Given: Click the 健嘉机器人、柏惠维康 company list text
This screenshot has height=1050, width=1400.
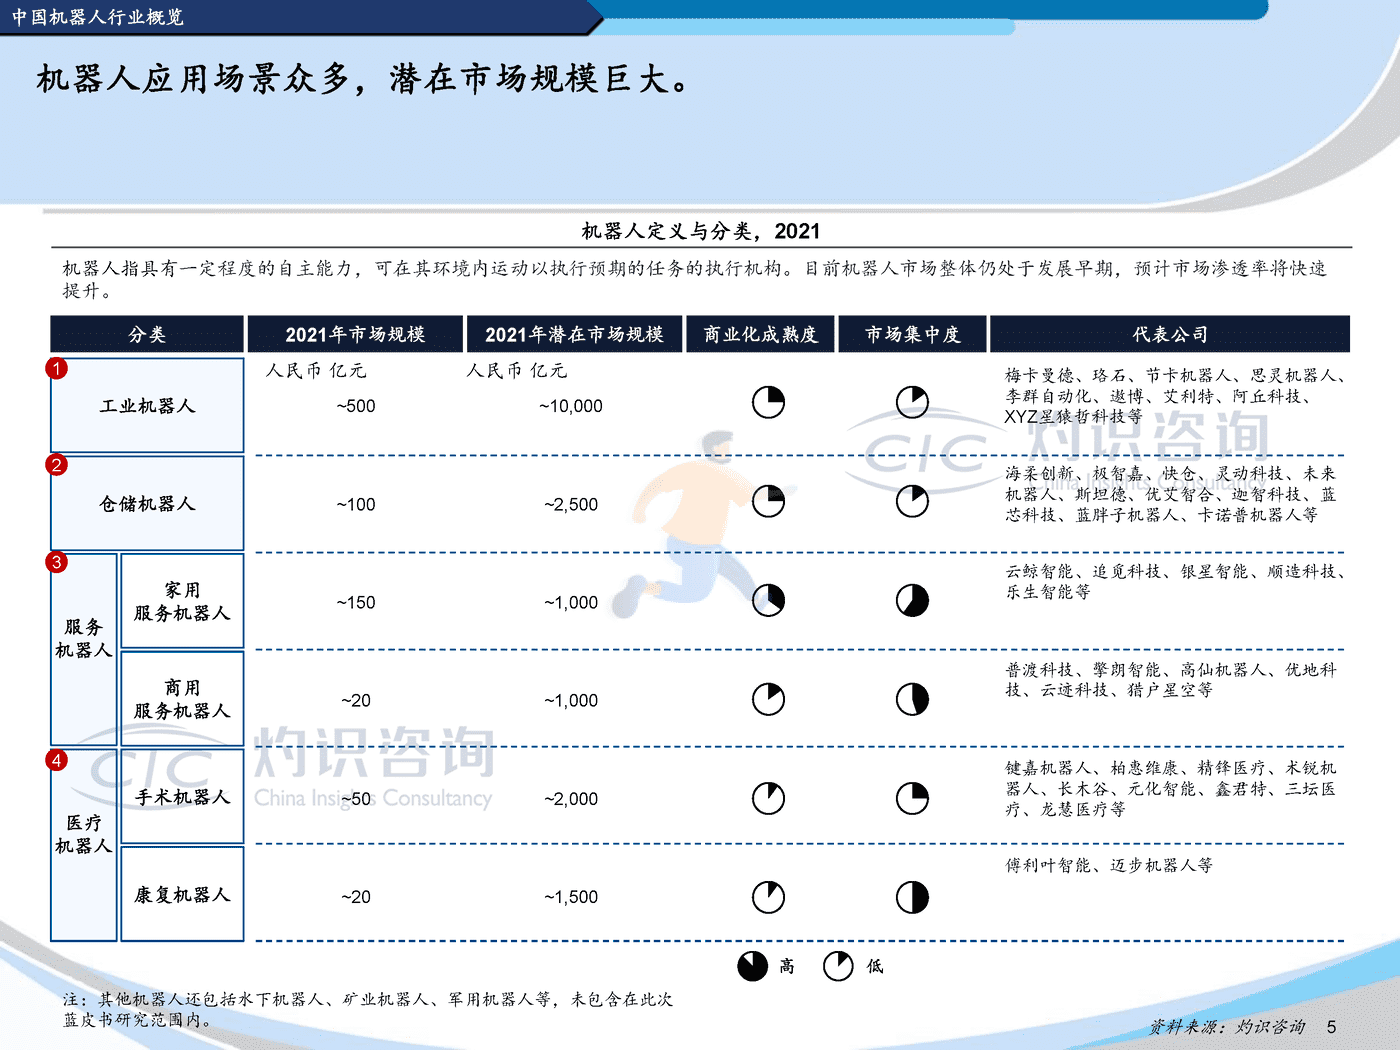Looking at the screenshot, I should point(1170,788).
